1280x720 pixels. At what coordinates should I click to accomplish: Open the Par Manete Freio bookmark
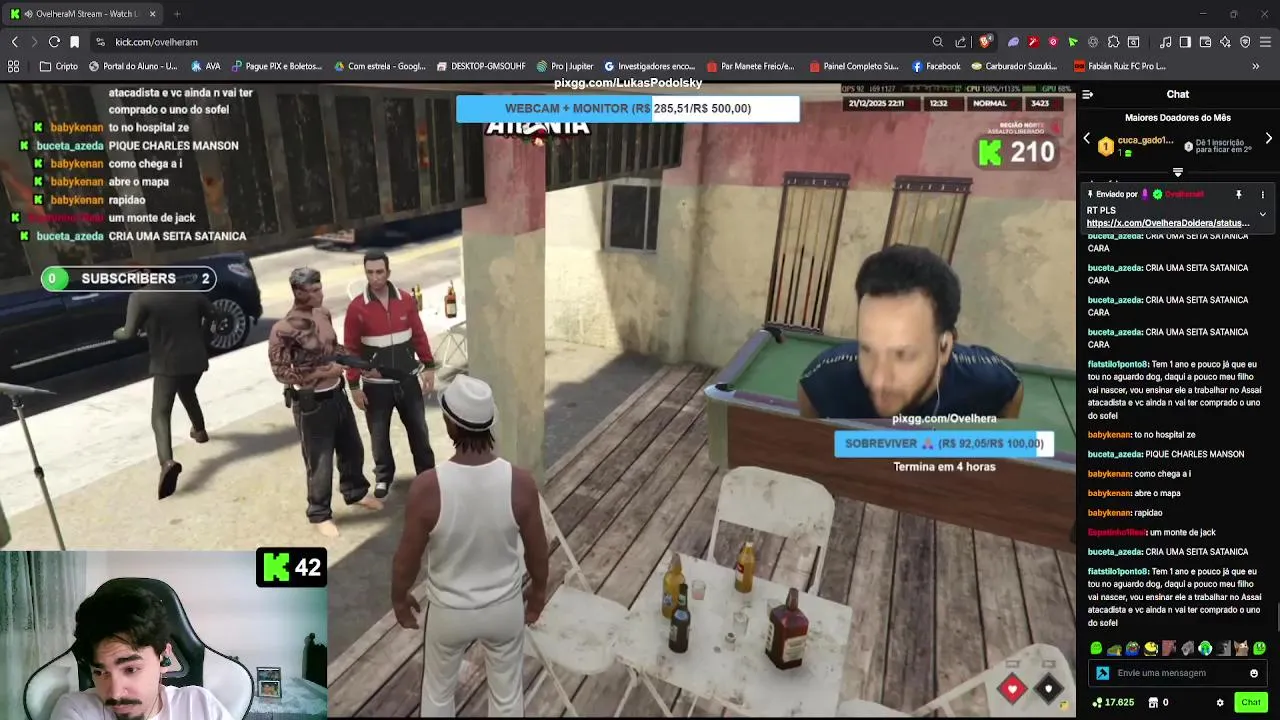point(750,66)
